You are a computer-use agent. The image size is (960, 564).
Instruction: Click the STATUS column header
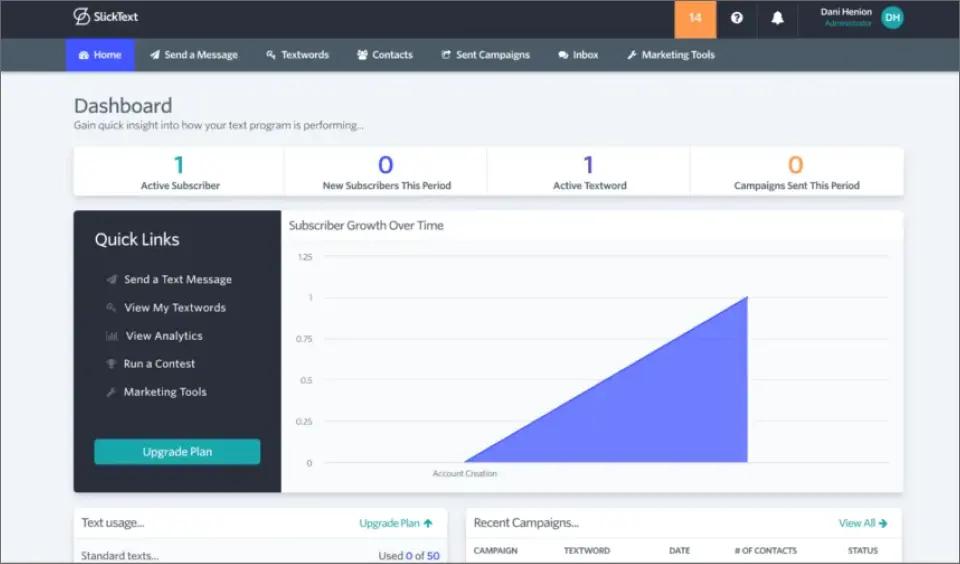point(863,551)
